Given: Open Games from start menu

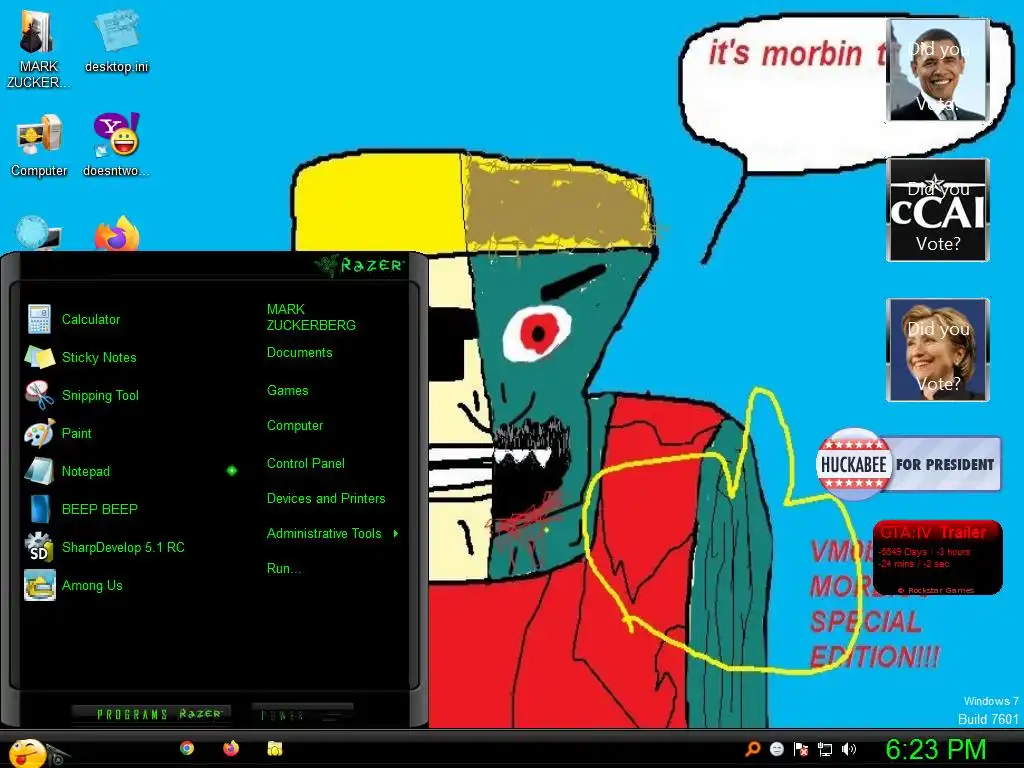Looking at the screenshot, I should 287,391.
